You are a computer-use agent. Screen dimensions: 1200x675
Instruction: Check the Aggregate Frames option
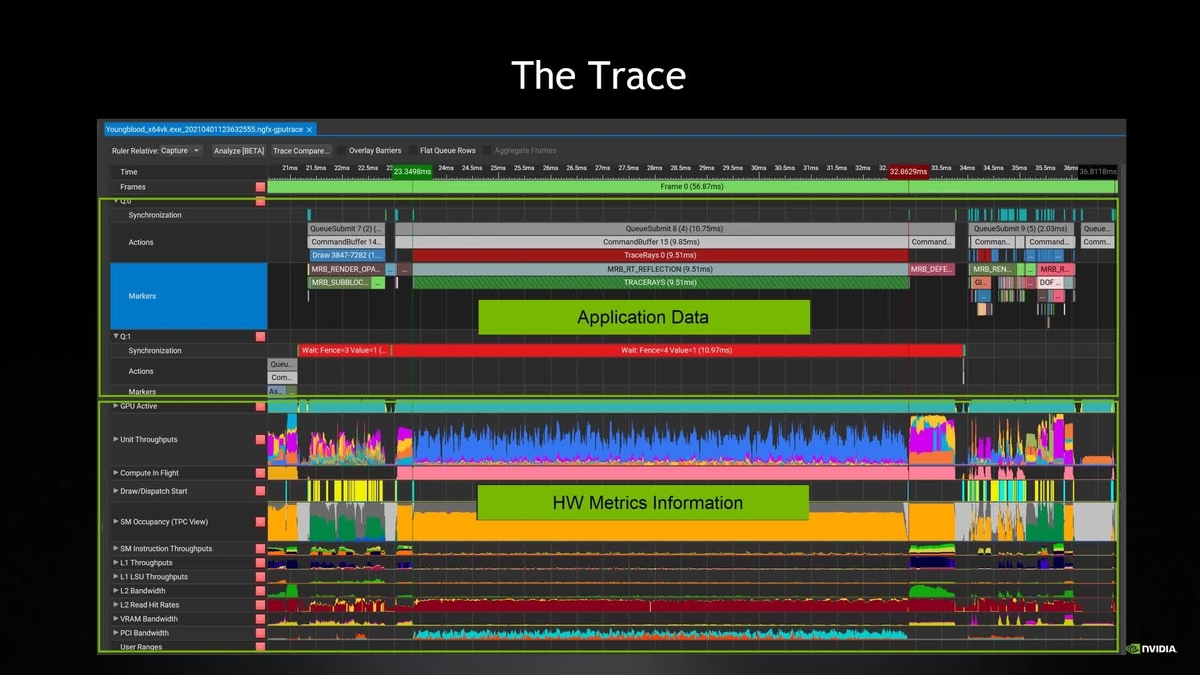pyautogui.click(x=487, y=151)
